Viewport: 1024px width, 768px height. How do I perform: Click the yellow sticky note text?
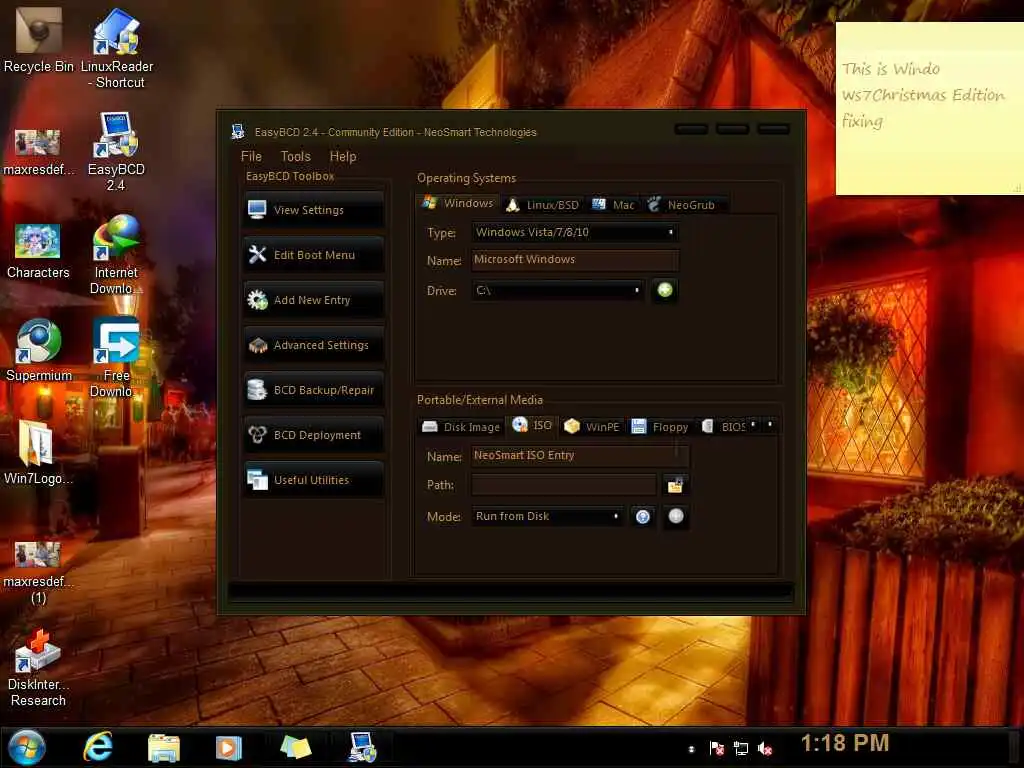click(923, 95)
